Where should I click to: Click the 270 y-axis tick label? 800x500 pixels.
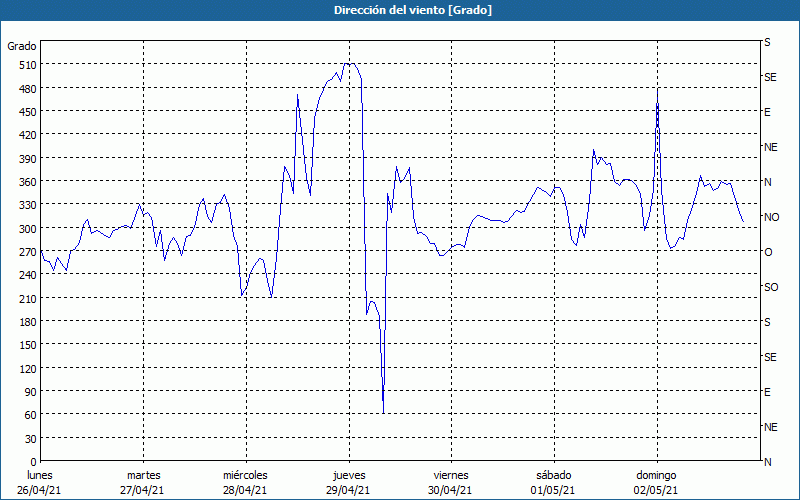click(x=28, y=252)
